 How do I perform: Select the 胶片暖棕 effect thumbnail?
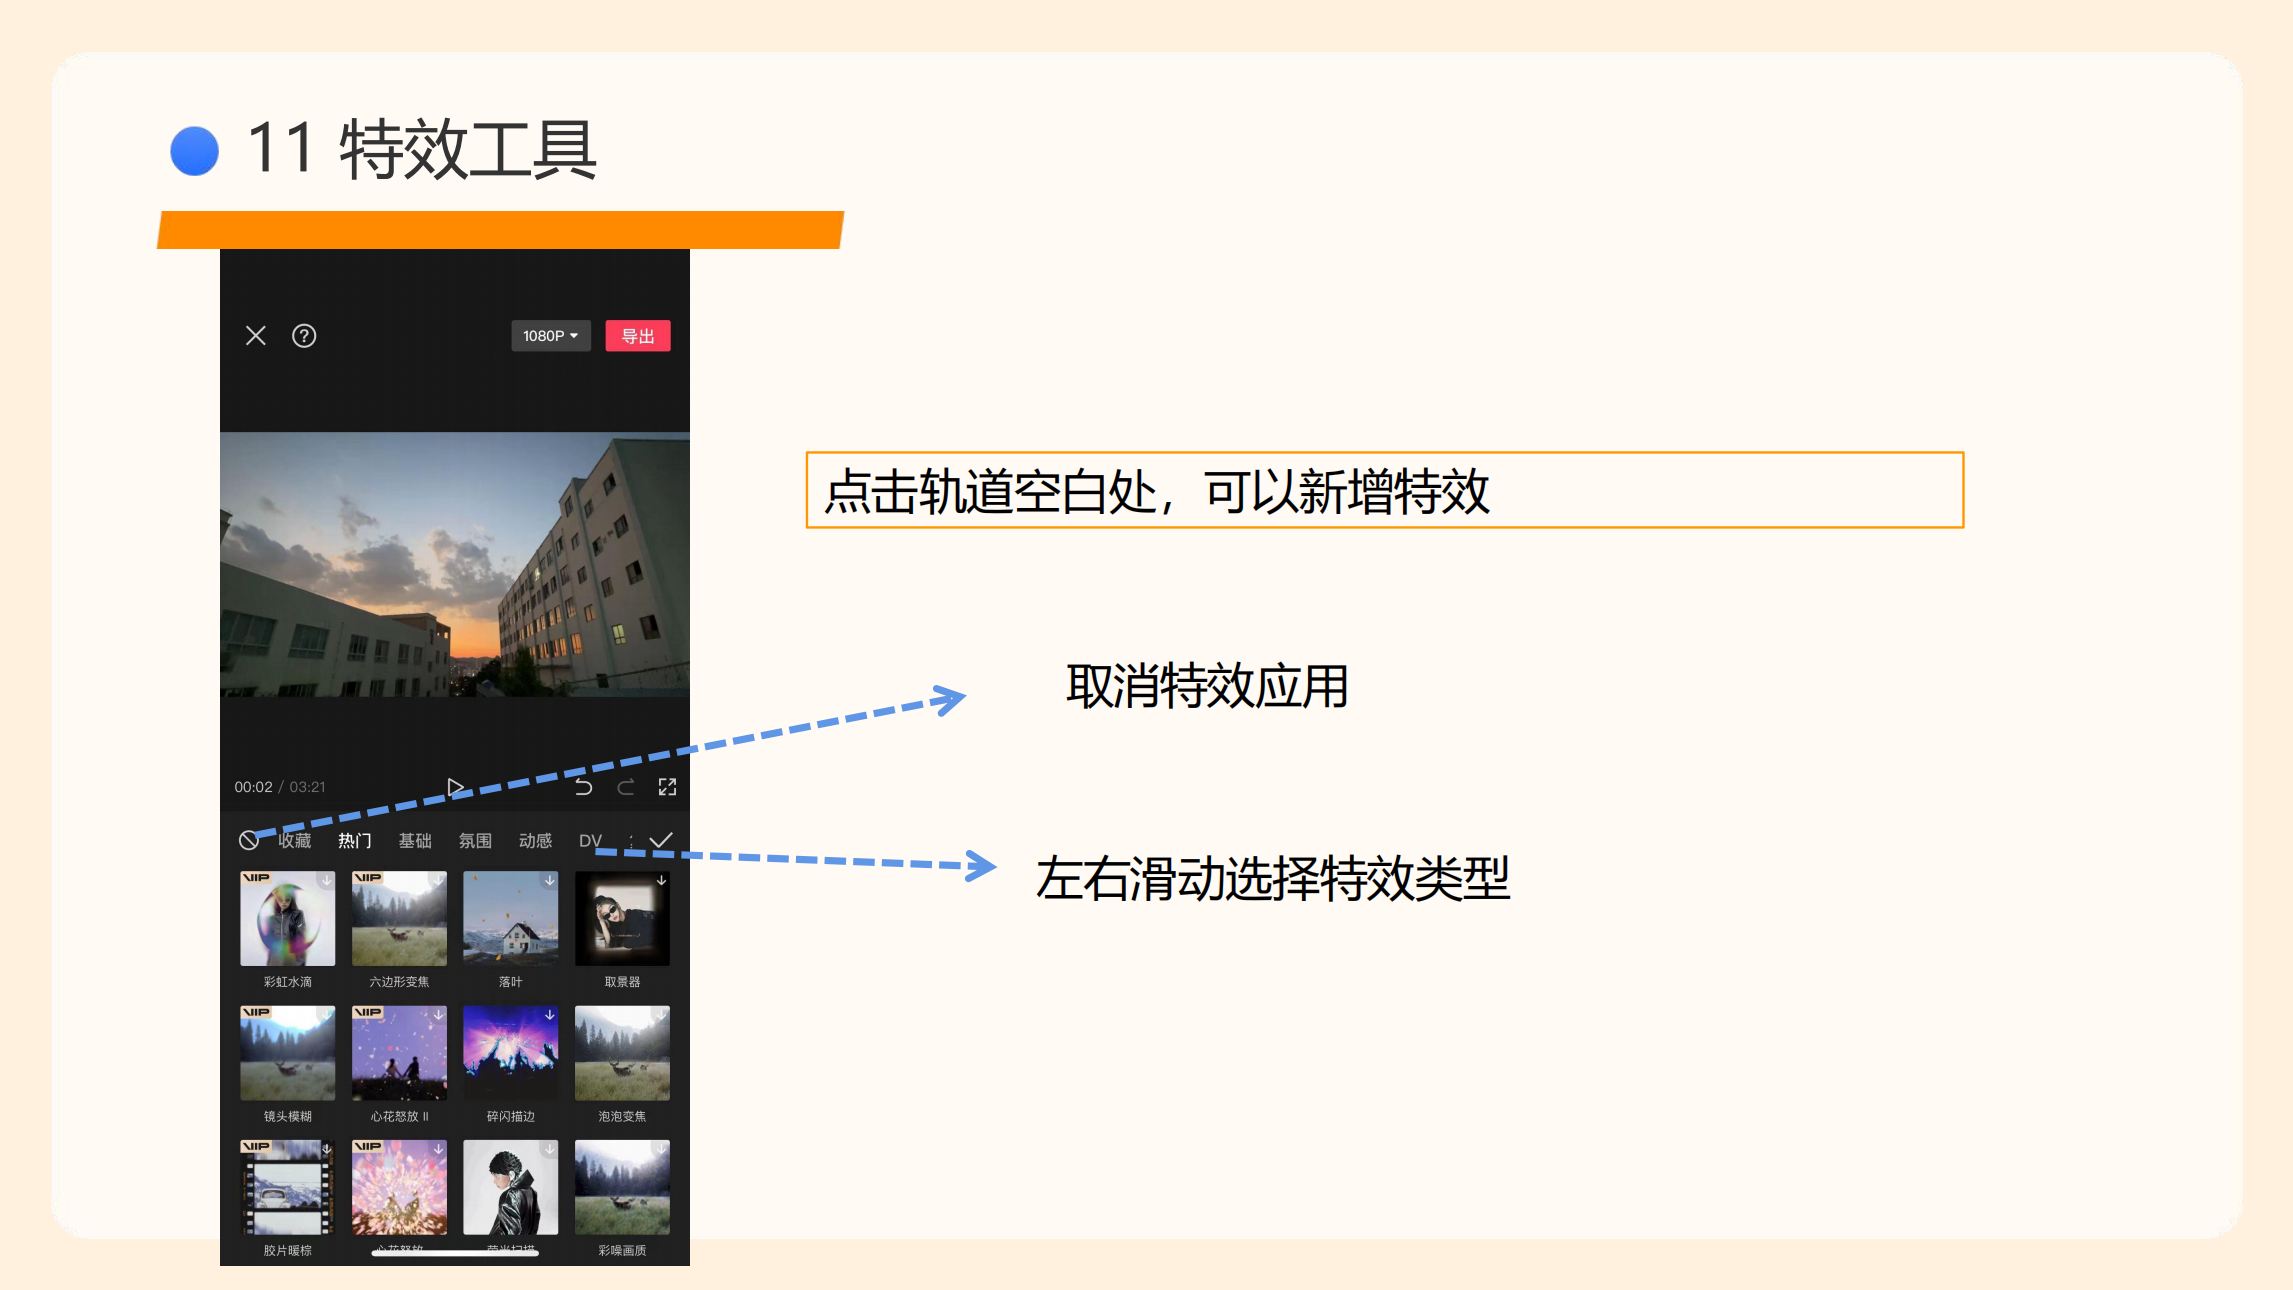[x=288, y=1187]
